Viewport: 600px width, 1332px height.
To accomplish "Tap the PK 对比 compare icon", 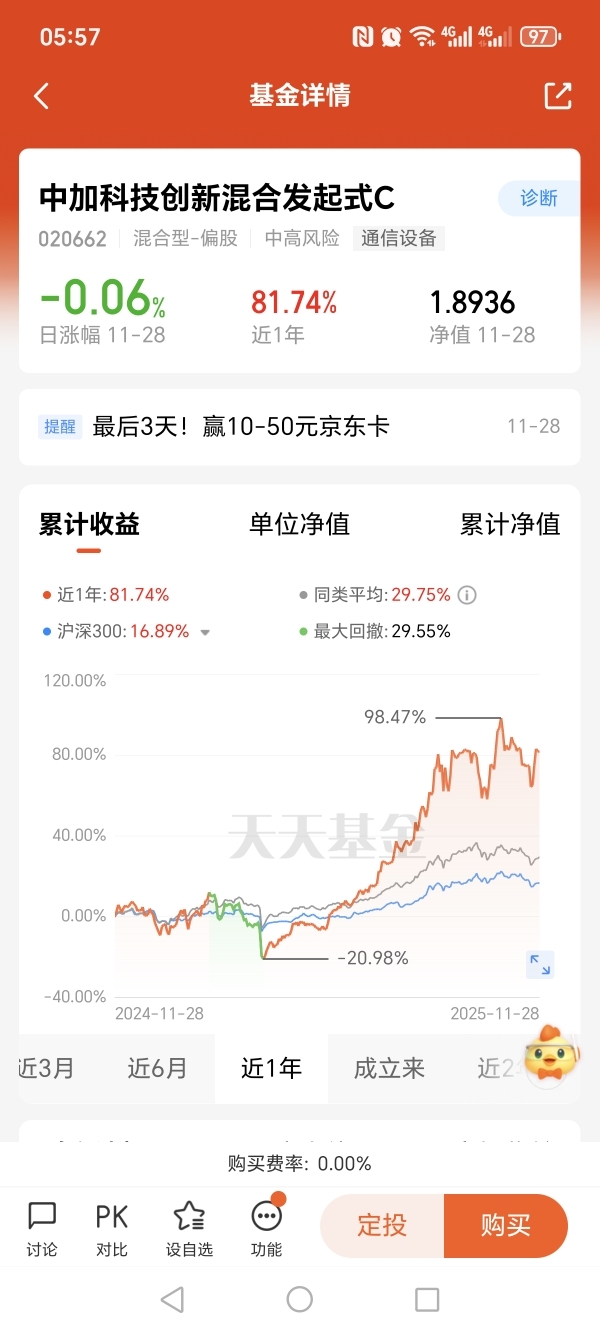I will click(112, 1228).
